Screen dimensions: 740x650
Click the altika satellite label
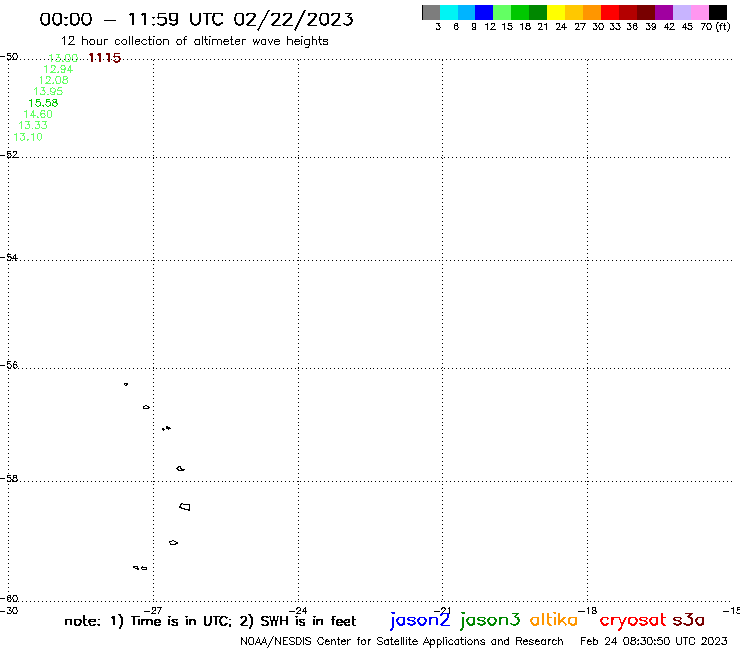(554, 619)
